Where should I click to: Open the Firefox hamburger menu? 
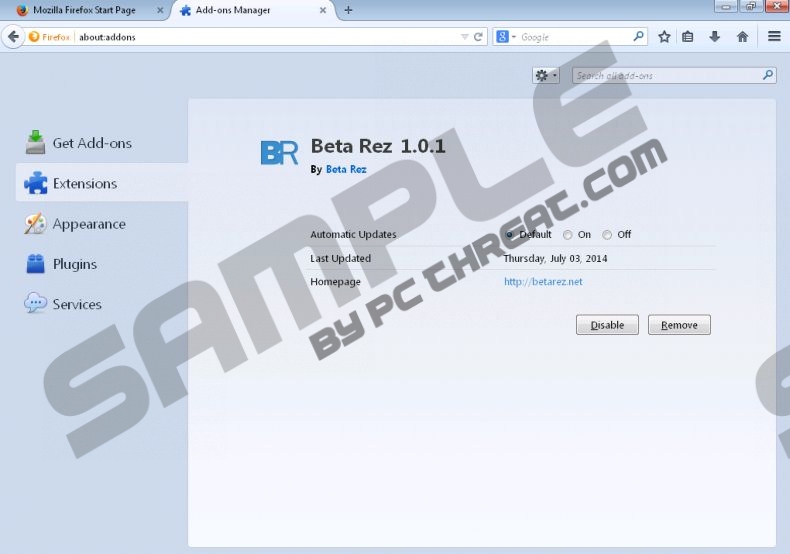pos(774,37)
